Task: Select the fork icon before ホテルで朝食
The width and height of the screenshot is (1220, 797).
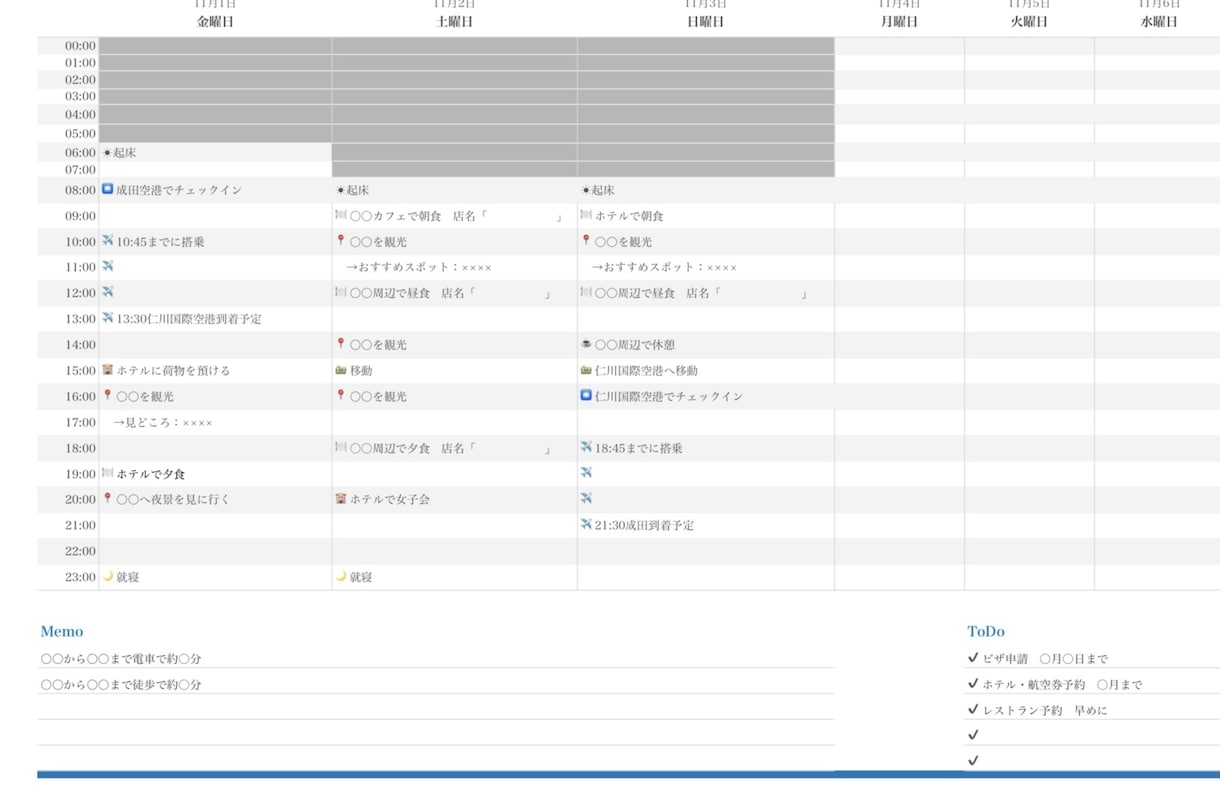Action: (x=586, y=215)
